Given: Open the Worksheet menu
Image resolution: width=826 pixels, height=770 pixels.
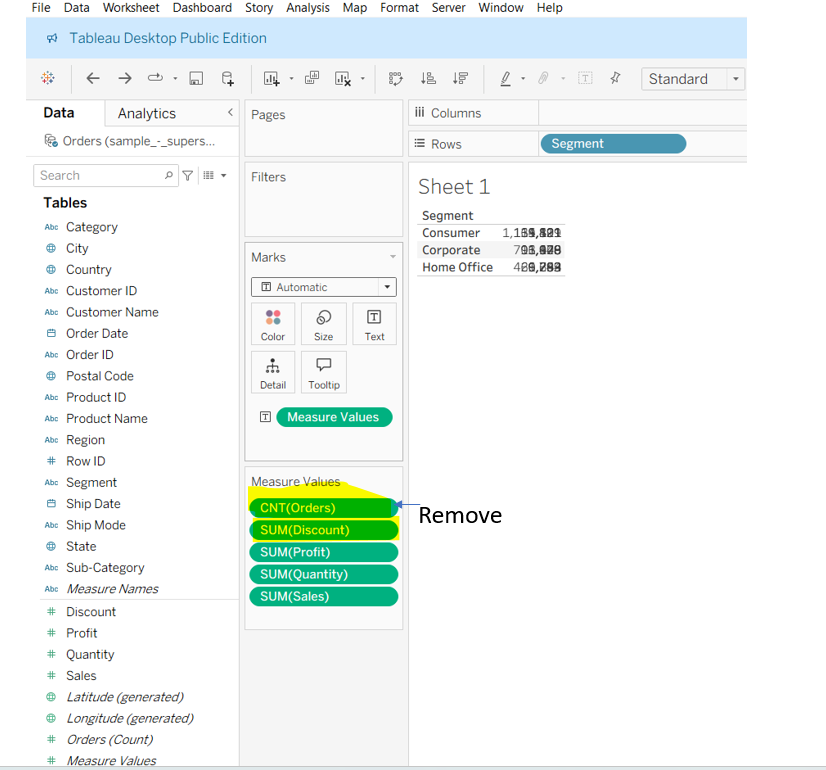Looking at the screenshot, I should (131, 8).
